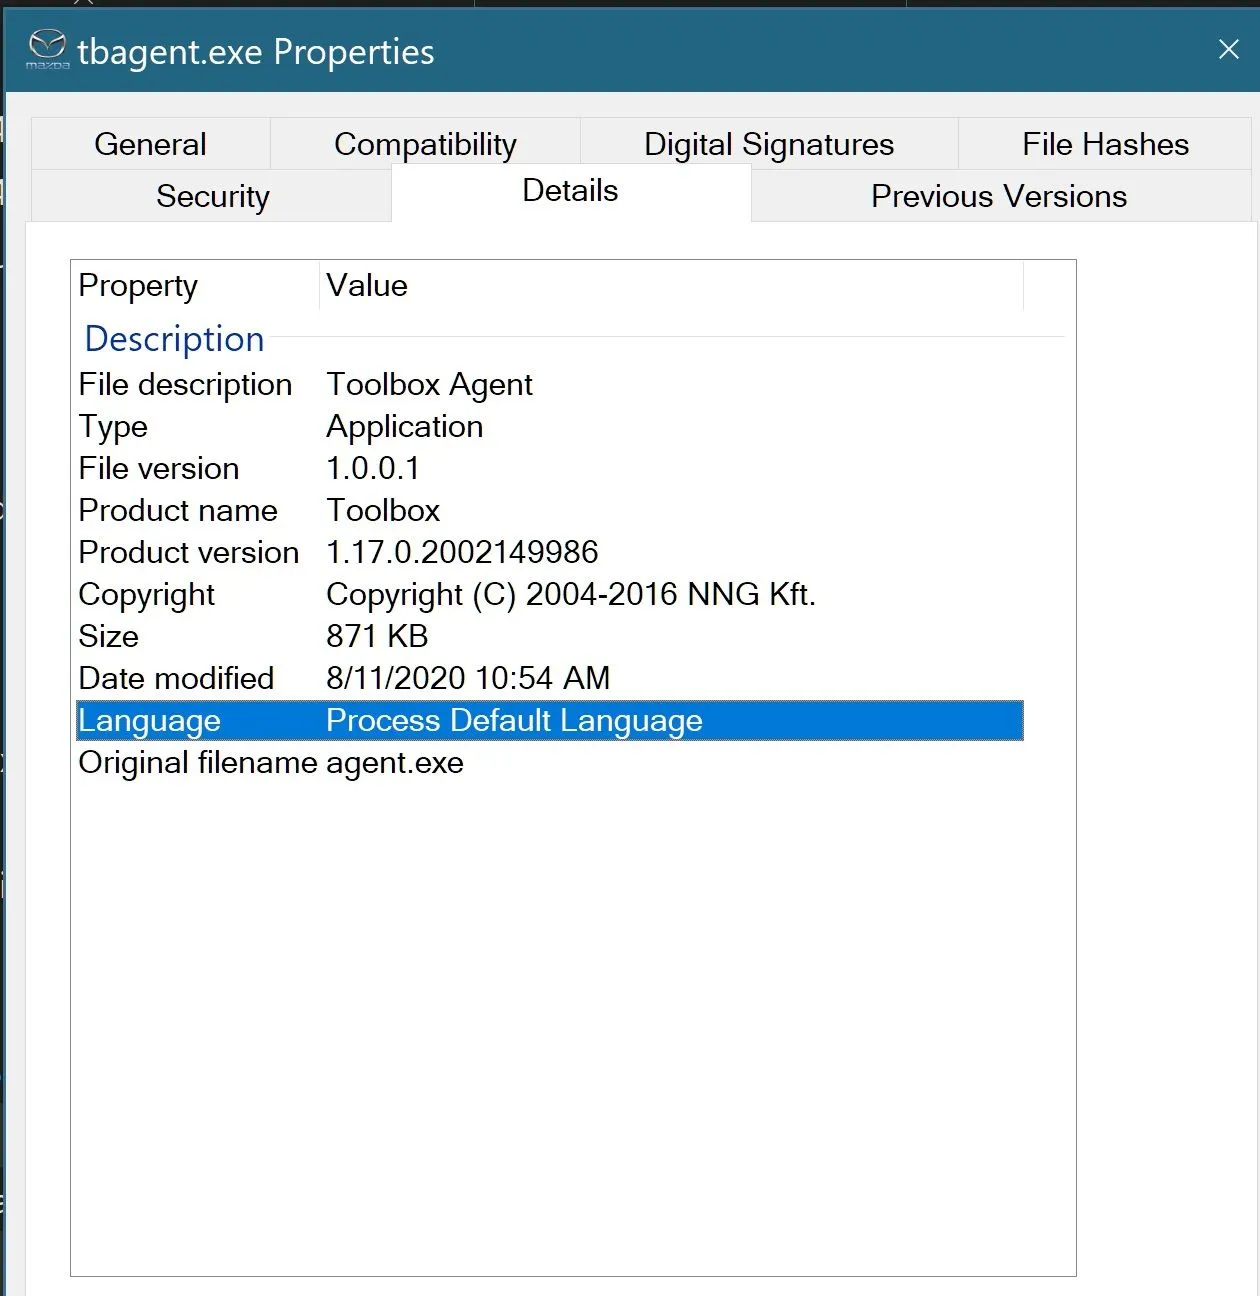Open the Compatibility tab

click(425, 145)
